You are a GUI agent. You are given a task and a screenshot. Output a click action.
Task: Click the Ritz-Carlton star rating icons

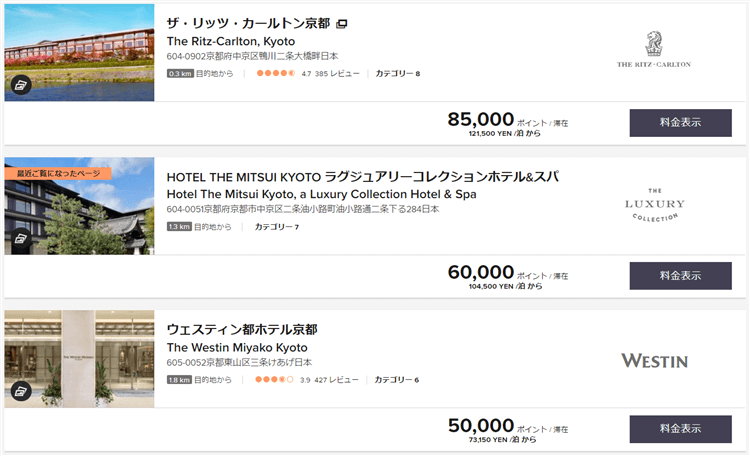point(276,74)
